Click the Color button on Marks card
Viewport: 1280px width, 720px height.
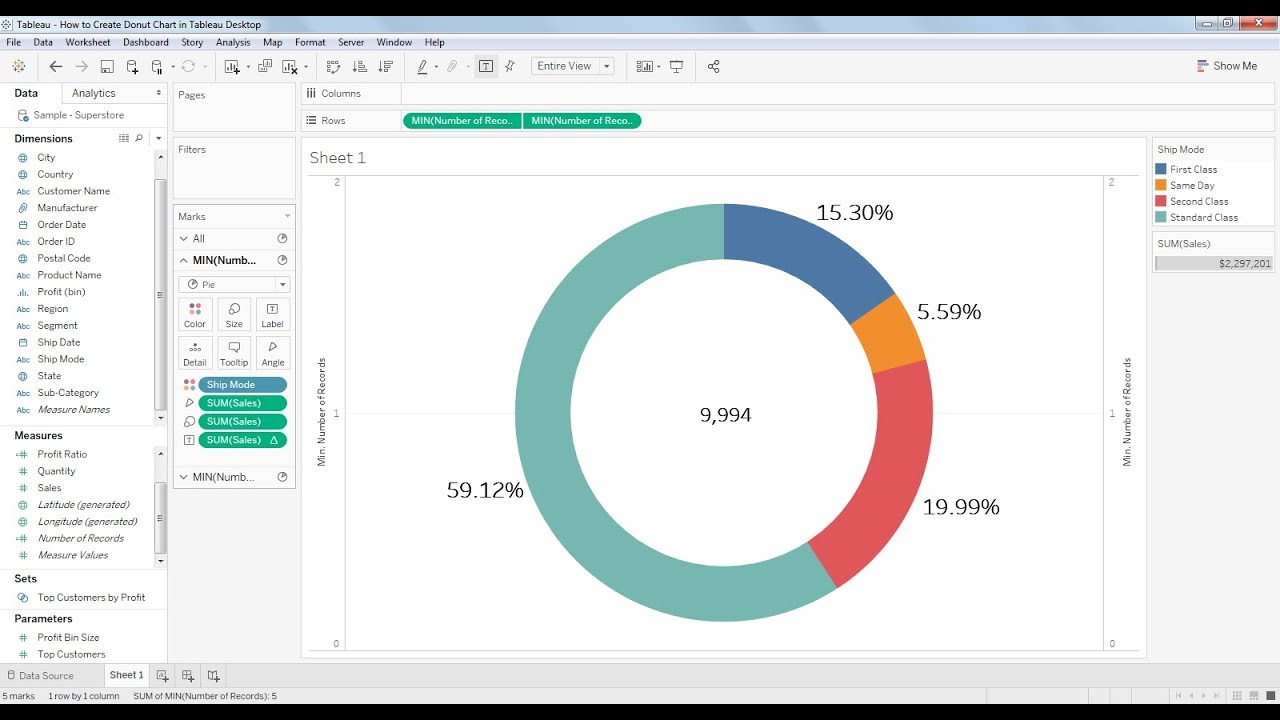(x=195, y=315)
